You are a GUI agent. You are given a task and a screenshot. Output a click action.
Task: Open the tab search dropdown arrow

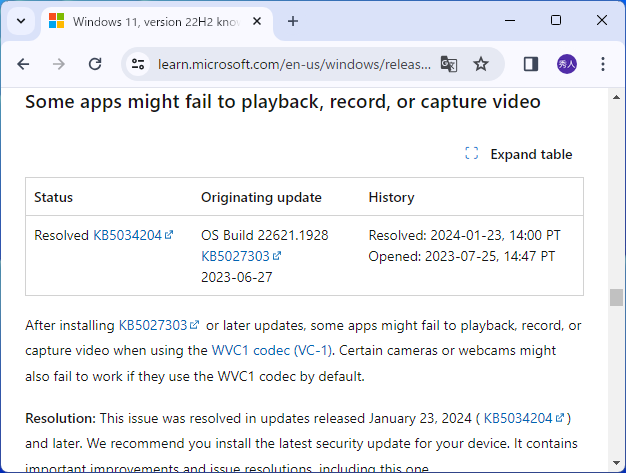pos(21,21)
